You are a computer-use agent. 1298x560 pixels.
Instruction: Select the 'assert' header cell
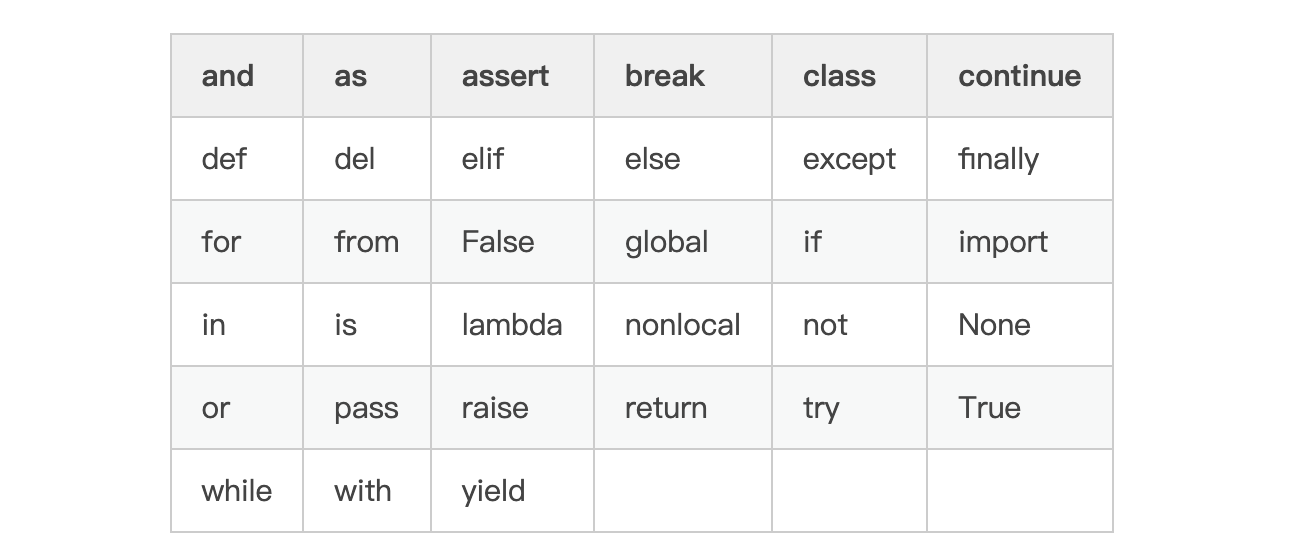click(505, 76)
